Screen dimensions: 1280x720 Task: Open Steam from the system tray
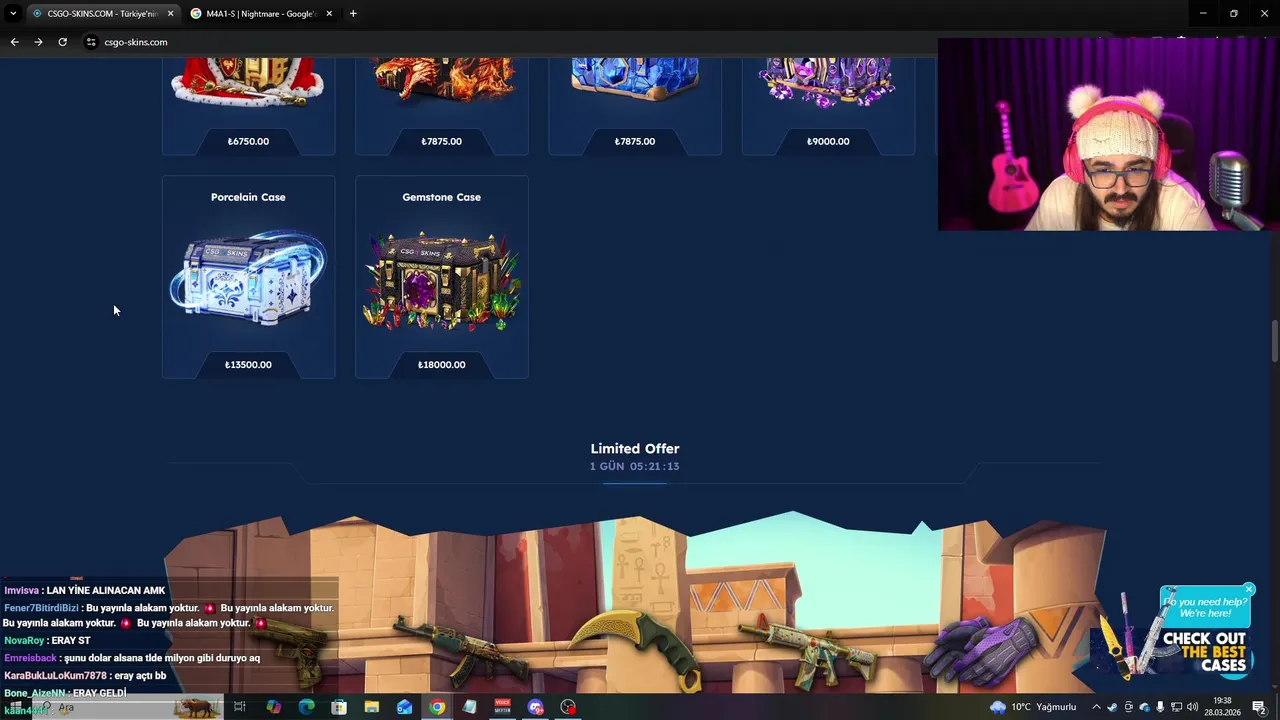pos(1112,707)
